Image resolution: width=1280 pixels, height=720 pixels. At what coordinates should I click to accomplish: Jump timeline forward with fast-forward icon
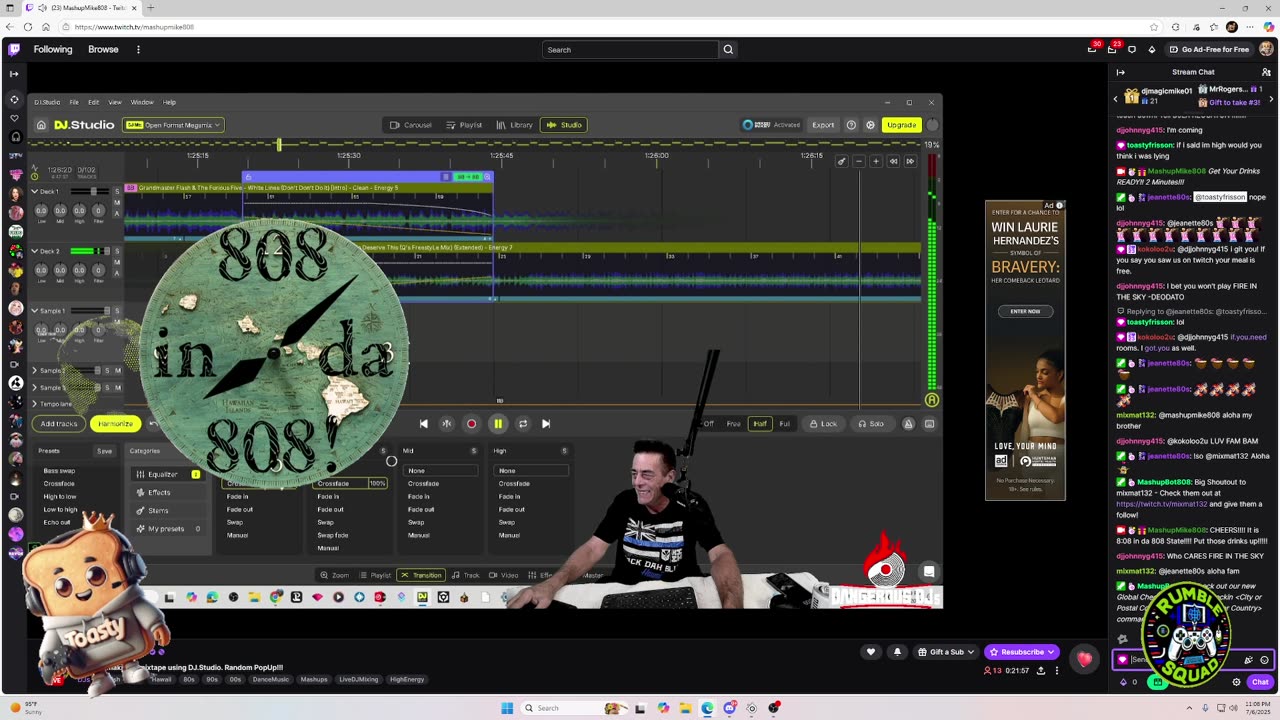tap(910, 161)
